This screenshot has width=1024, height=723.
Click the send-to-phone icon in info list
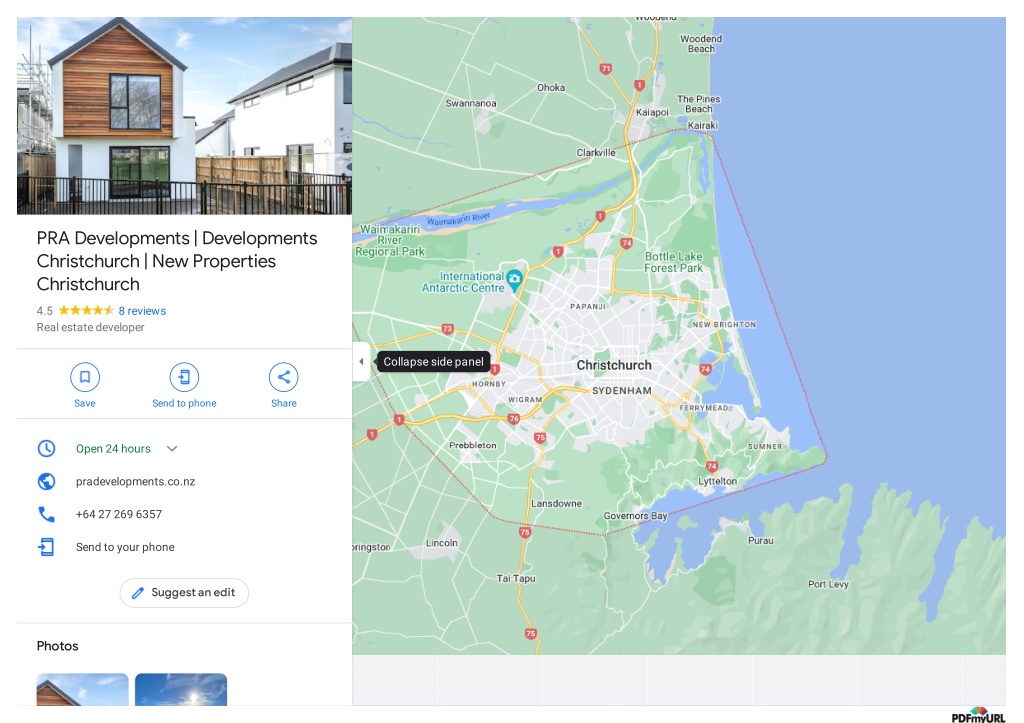[46, 547]
